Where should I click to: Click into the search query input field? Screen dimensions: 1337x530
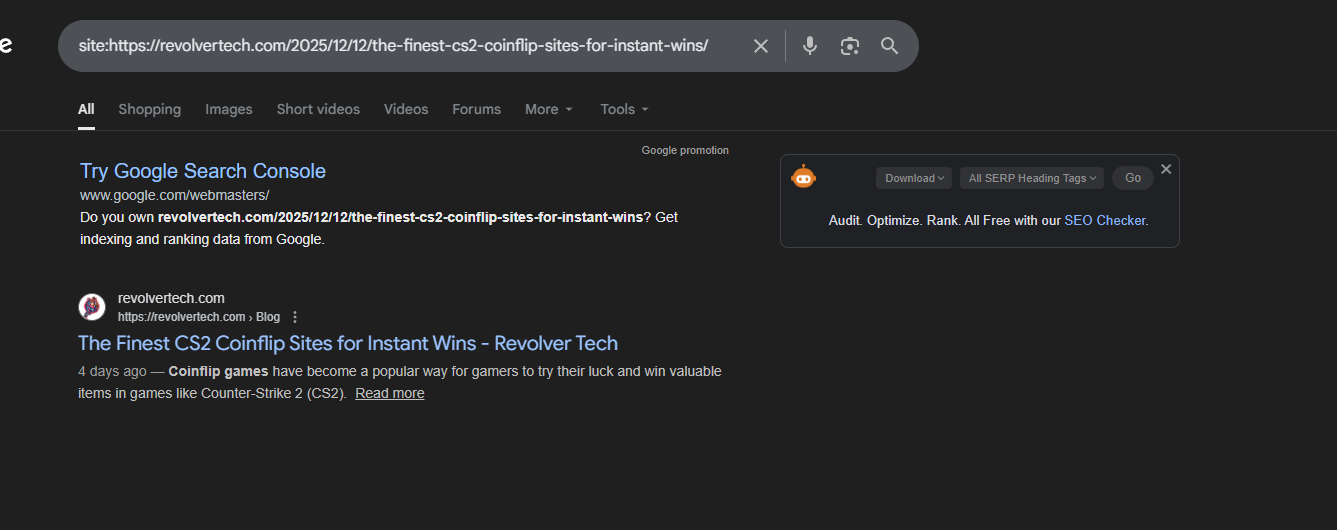(x=393, y=46)
